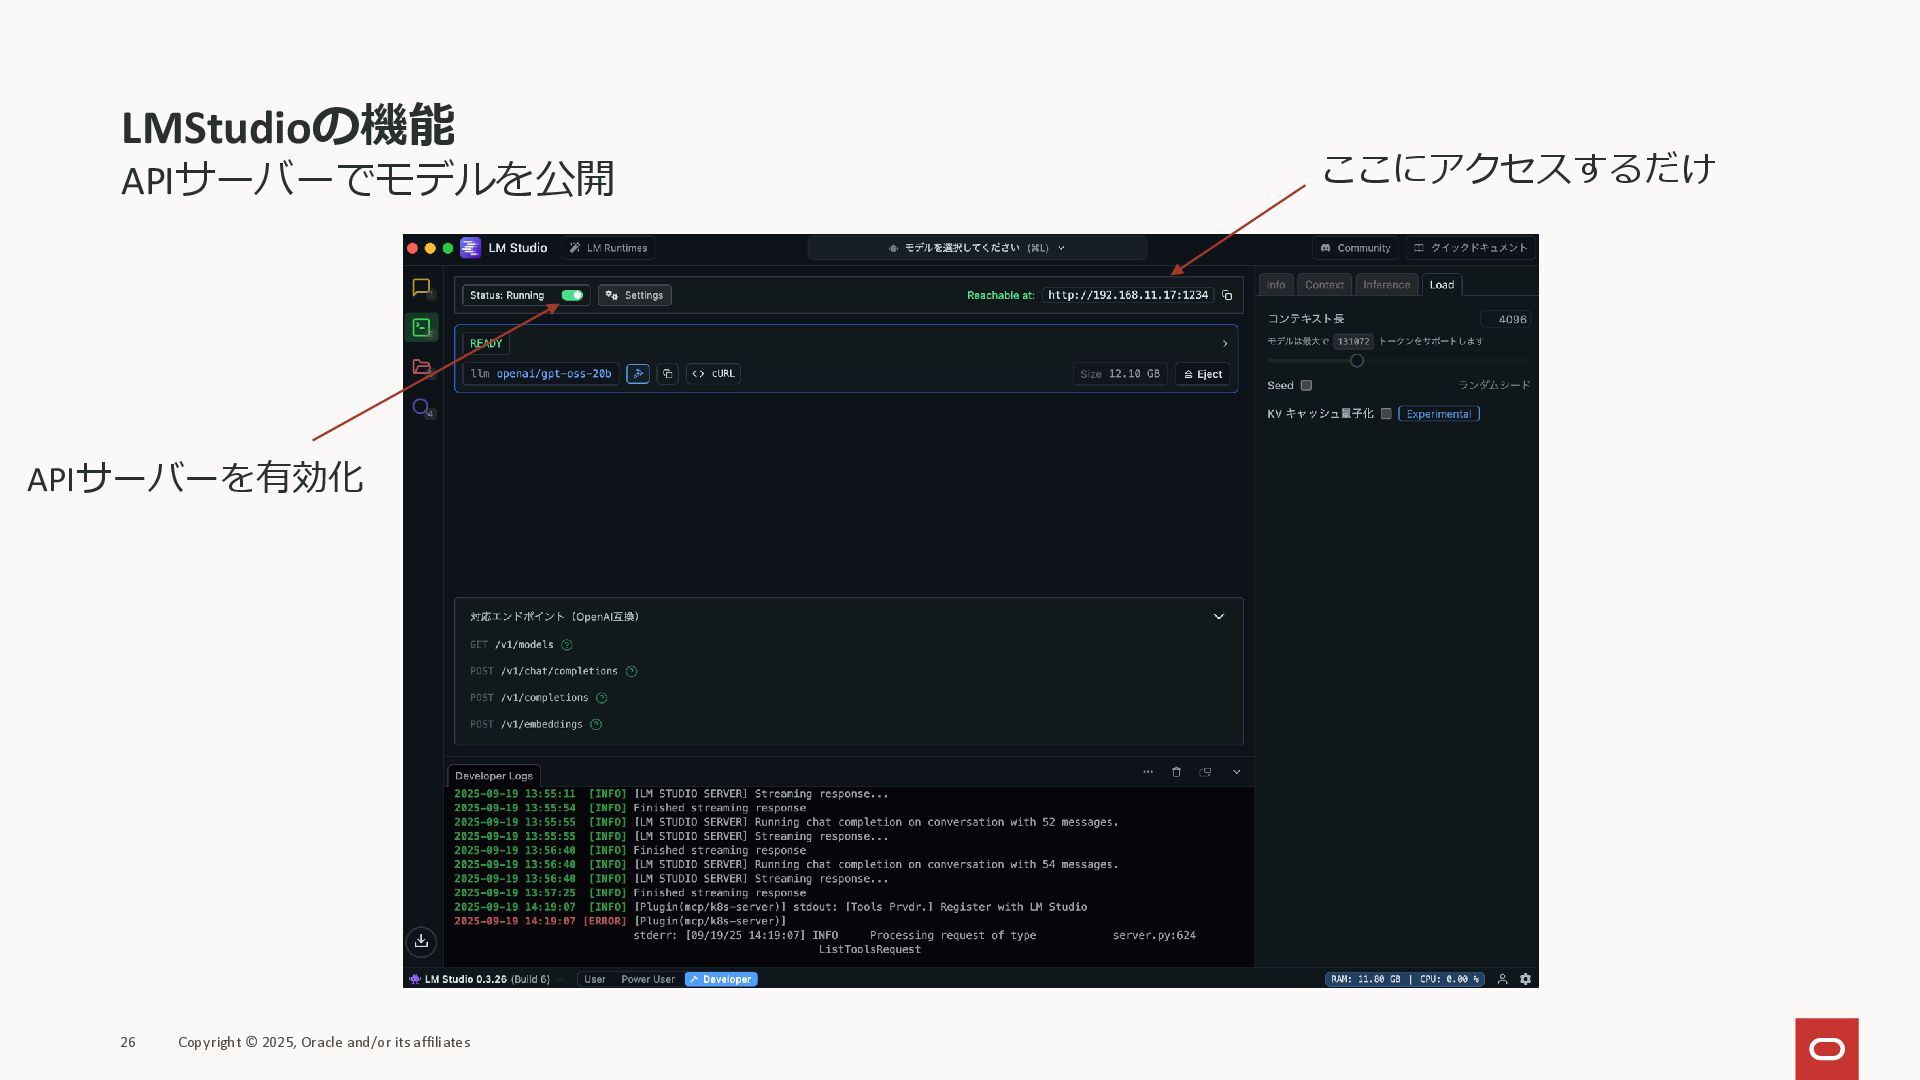Collapse the Developer Logs panel chevron
This screenshot has width=1920, height=1080.
1236,772
